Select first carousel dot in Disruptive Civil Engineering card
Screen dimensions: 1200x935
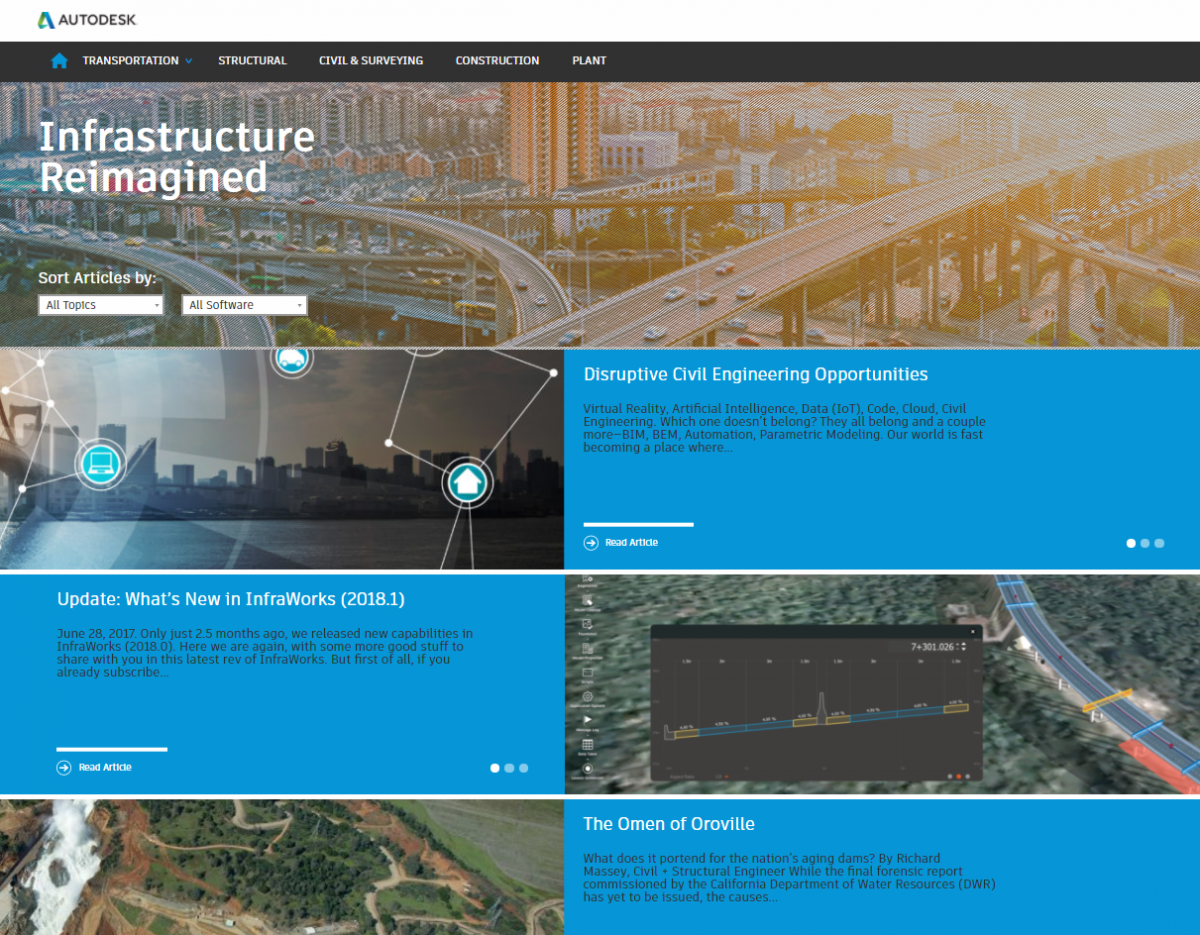(1131, 543)
